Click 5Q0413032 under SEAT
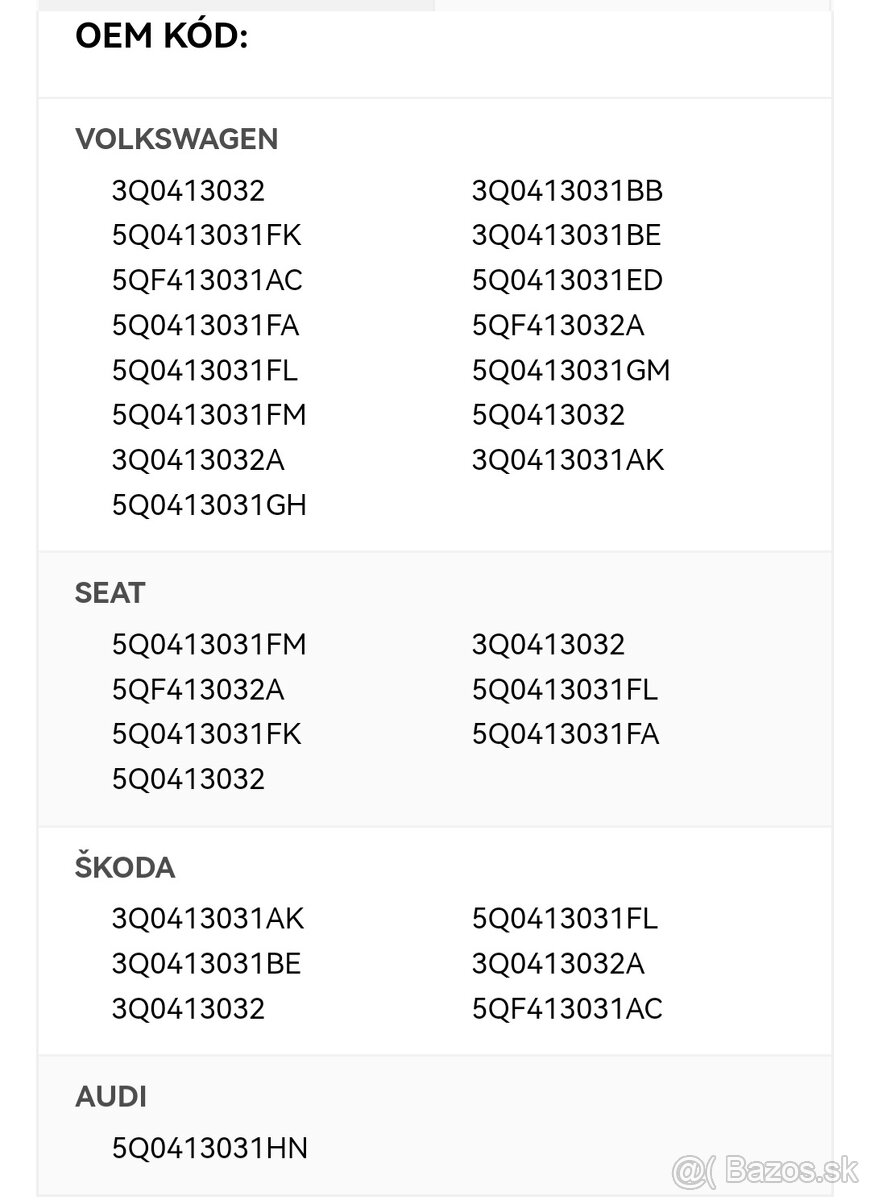The height and width of the screenshot is (1200, 870). 188,780
